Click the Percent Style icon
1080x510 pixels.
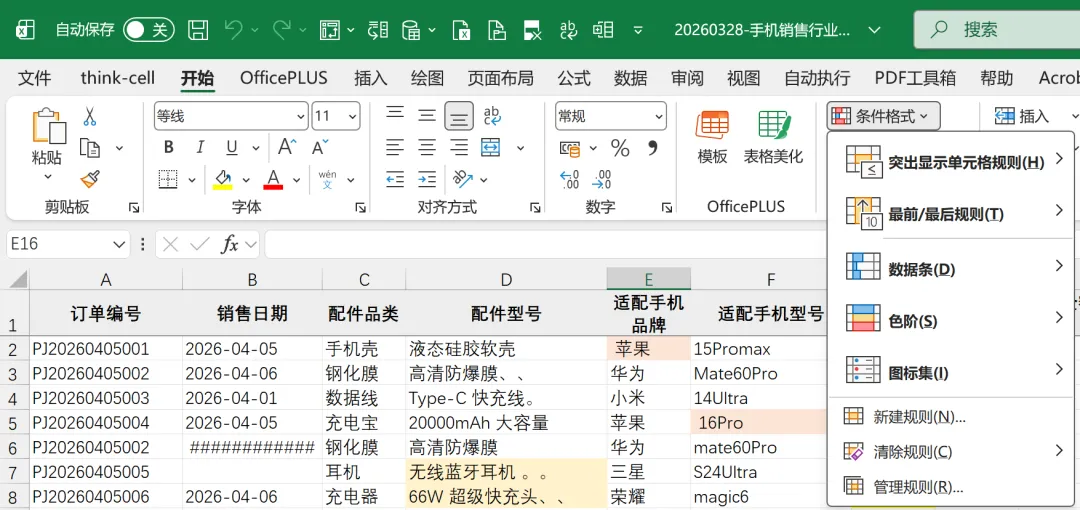(x=620, y=147)
